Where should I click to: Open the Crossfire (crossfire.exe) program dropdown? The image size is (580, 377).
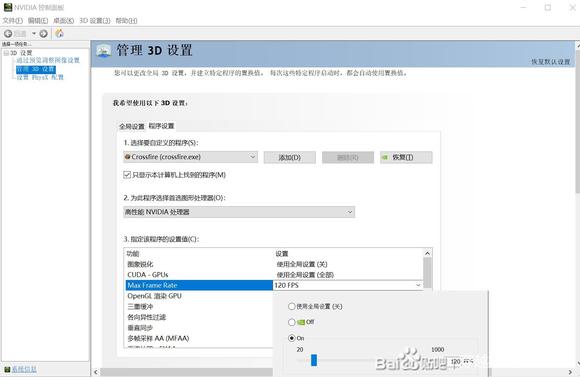(x=190, y=157)
